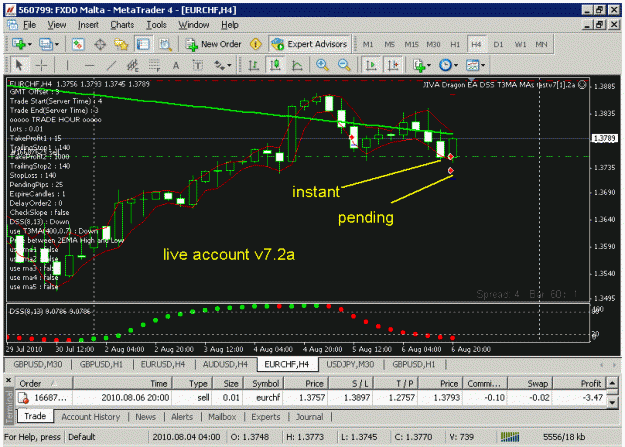The width and height of the screenshot is (625, 447).
Task: Toggle the Terminal window icon
Action: pos(143,44)
